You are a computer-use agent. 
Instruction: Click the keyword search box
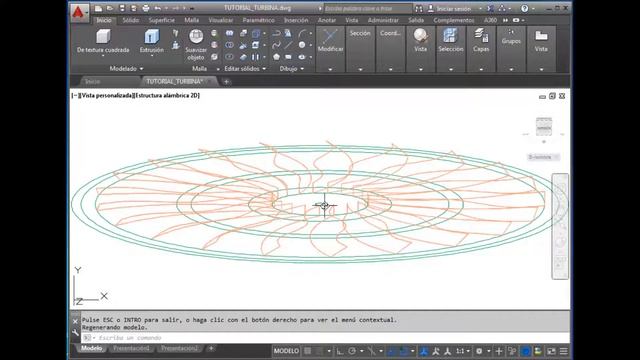point(367,8)
